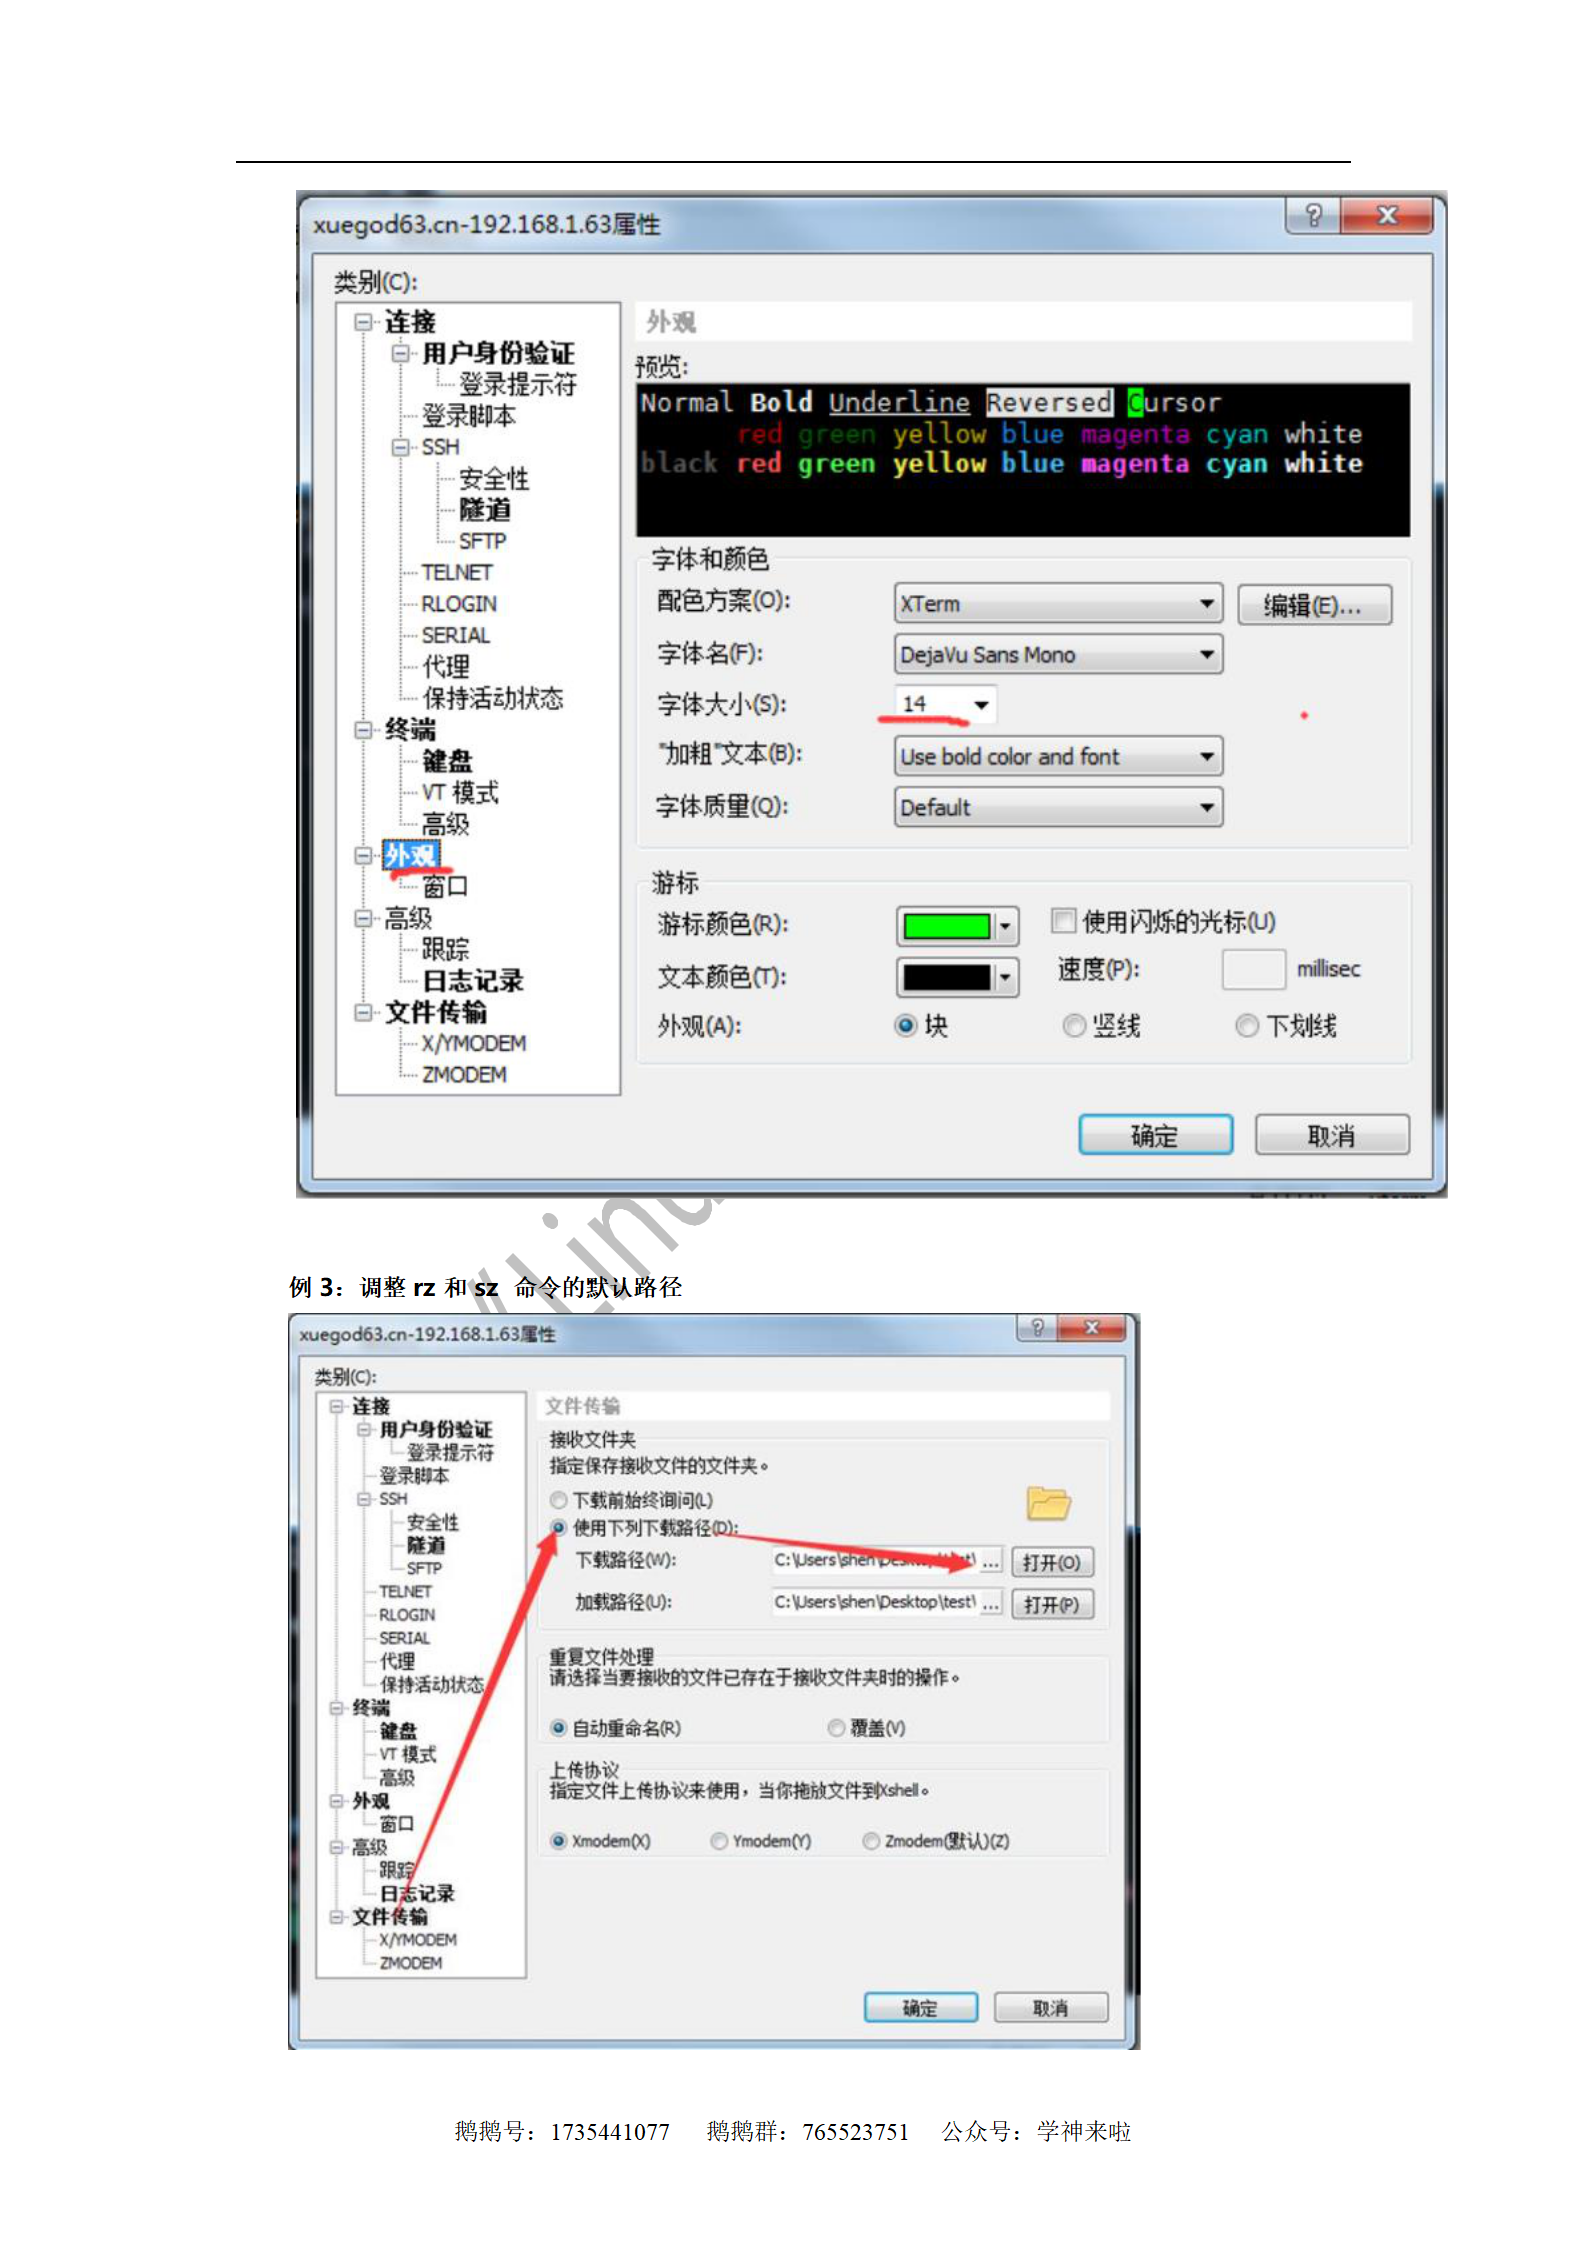Collapse the 用户身份验证 node in 外观 dialog tree
1586x2242 pixels.
pyautogui.click(x=401, y=353)
